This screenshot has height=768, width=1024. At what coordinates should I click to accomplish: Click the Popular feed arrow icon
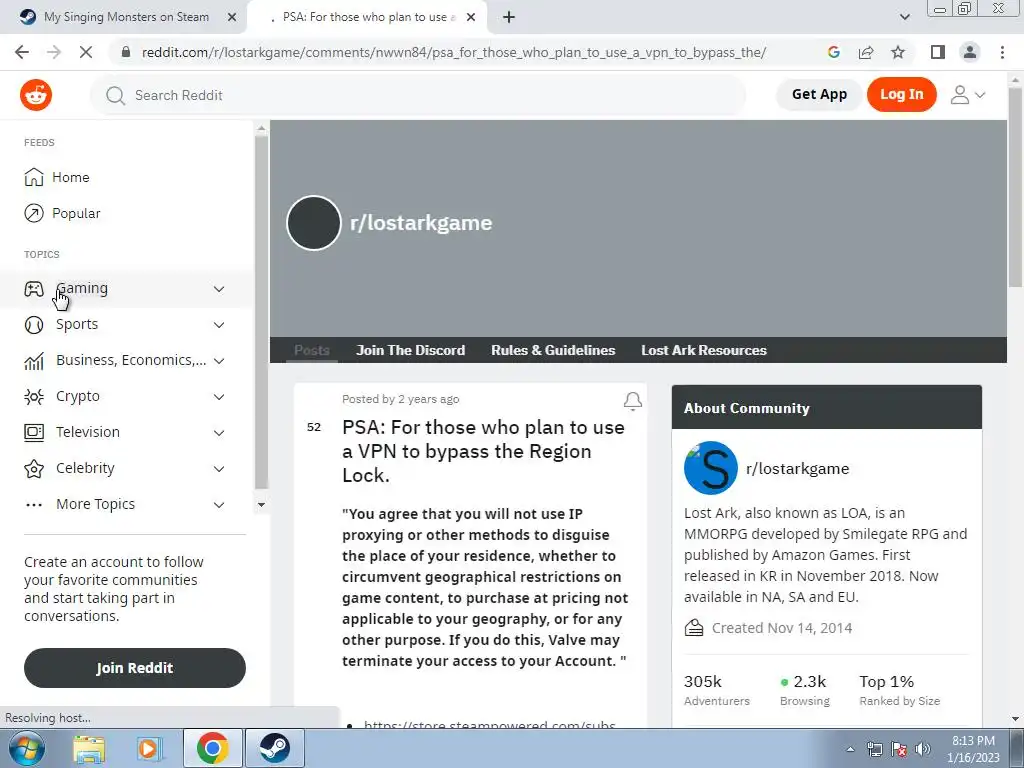[x=34, y=213]
